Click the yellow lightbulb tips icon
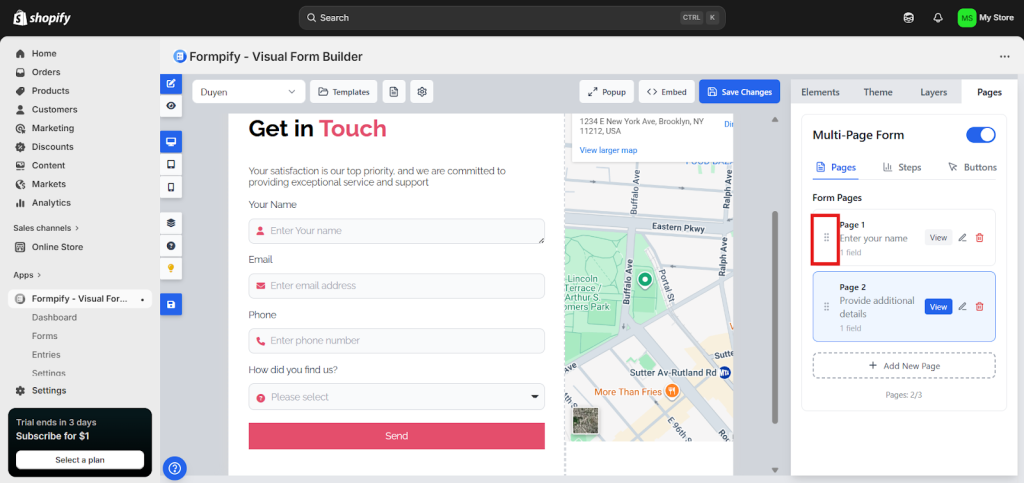Image resolution: width=1024 pixels, height=483 pixels. click(171, 268)
